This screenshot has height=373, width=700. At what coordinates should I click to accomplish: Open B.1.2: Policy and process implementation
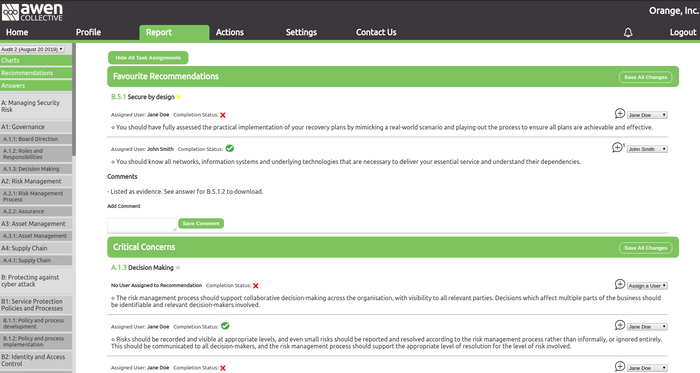coord(37,341)
